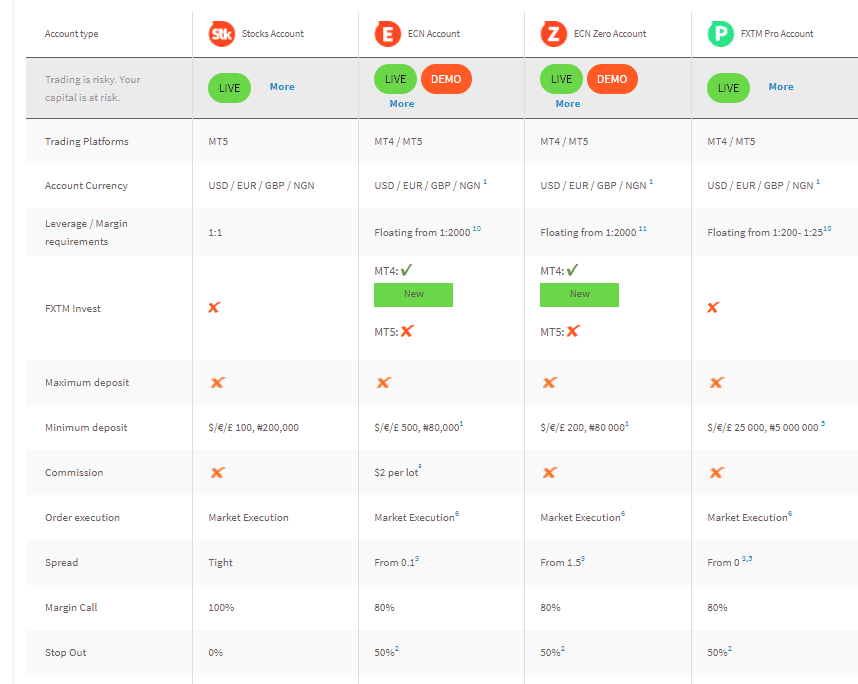Click 'Floating from 1:200- 1:25' leverage text
Screen dimensions: 858x684
click(765, 233)
